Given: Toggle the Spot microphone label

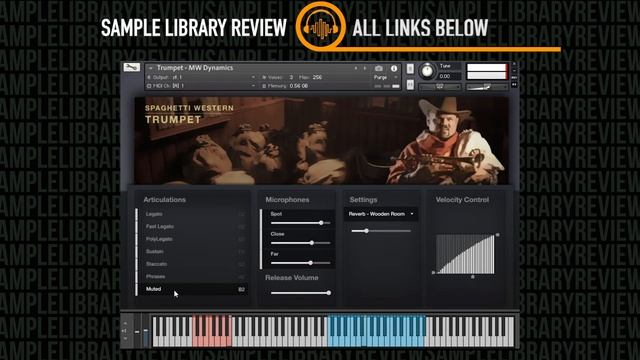Looking at the screenshot, I should 276,214.
